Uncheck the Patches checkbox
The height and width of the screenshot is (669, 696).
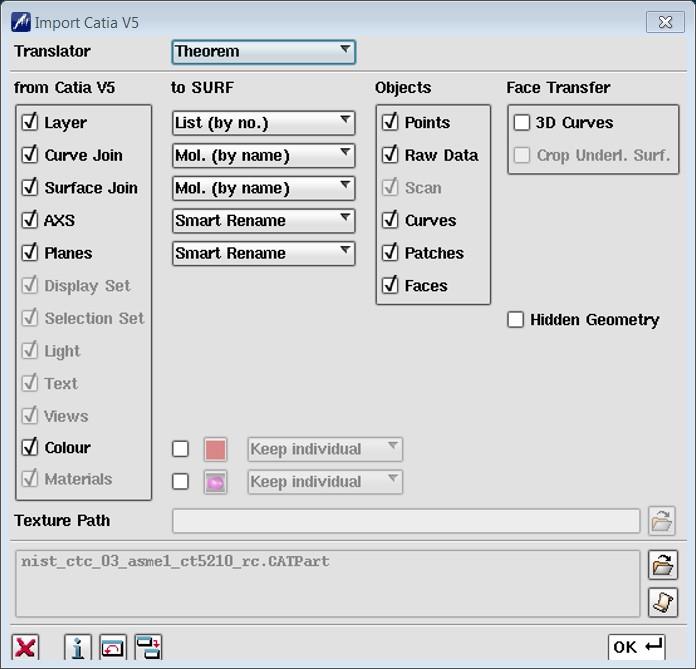tap(390, 253)
